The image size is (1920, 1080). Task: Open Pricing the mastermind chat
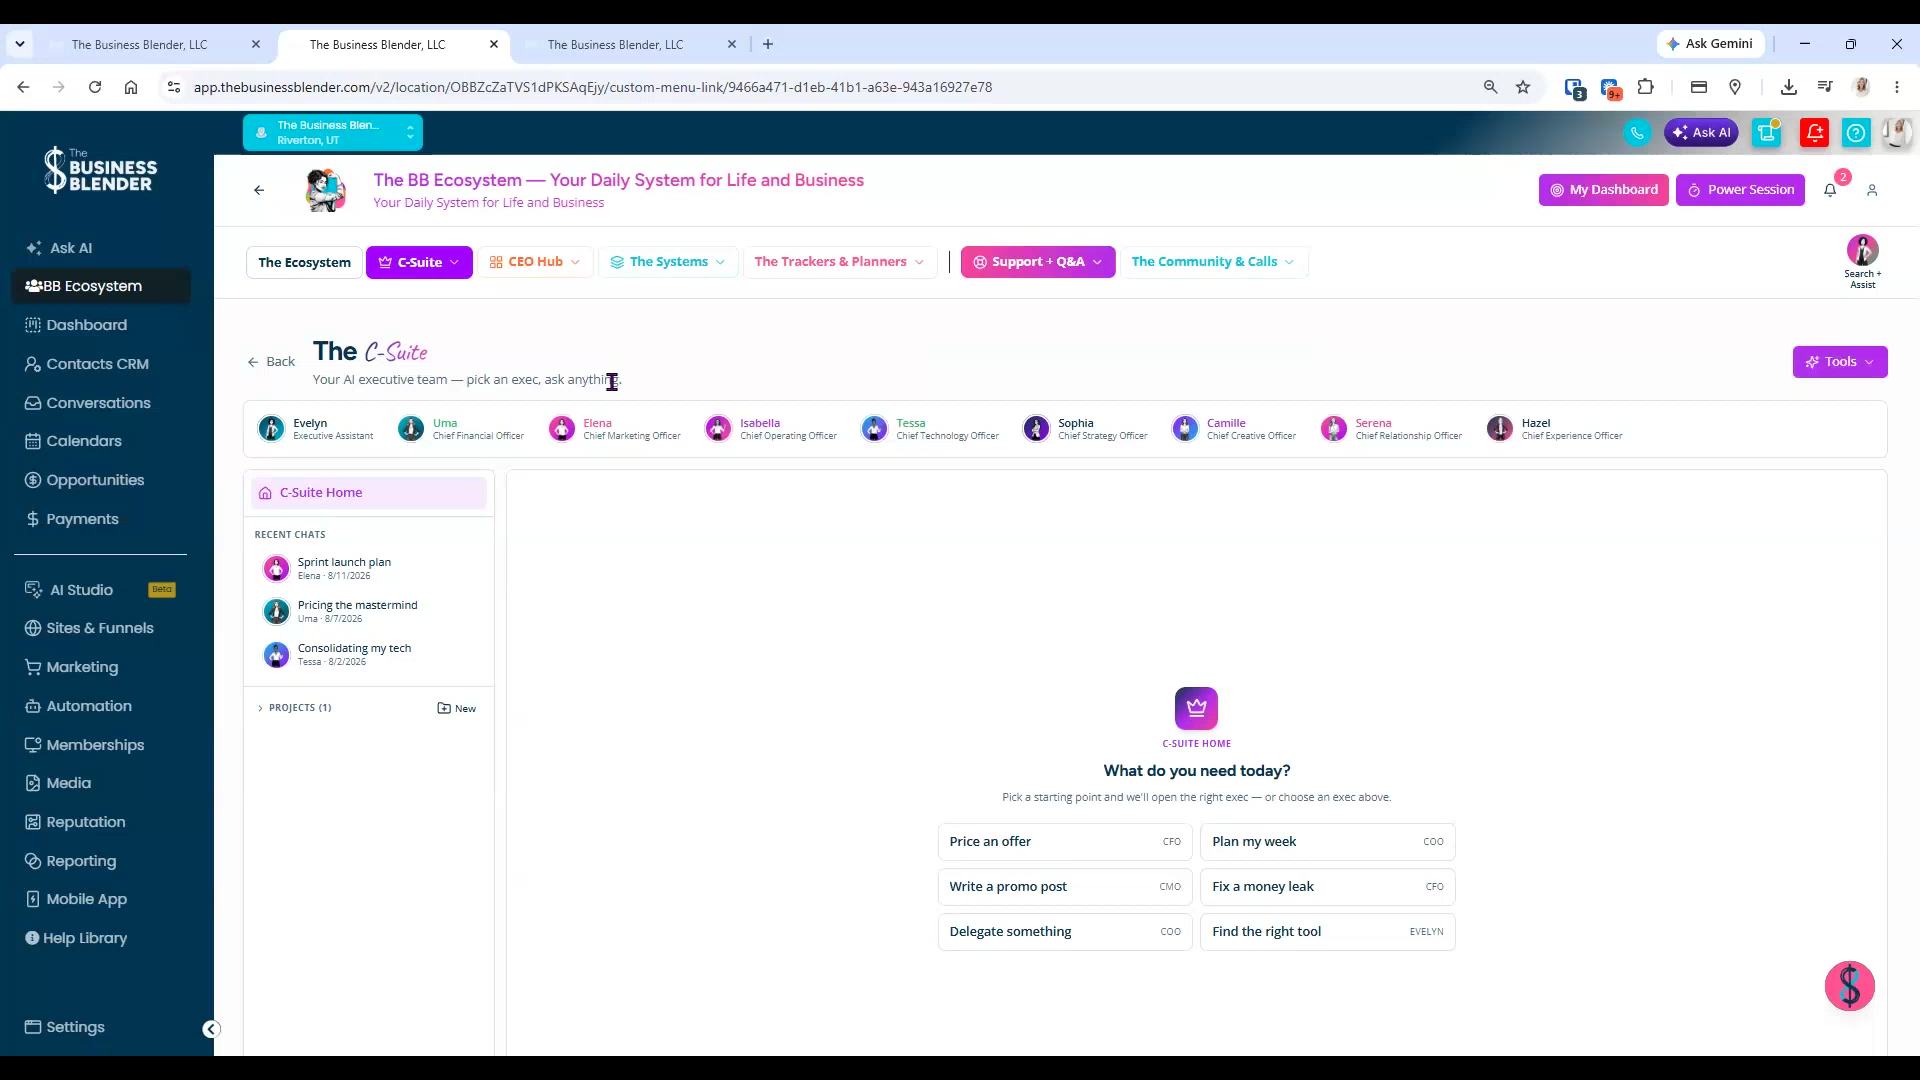(x=369, y=611)
